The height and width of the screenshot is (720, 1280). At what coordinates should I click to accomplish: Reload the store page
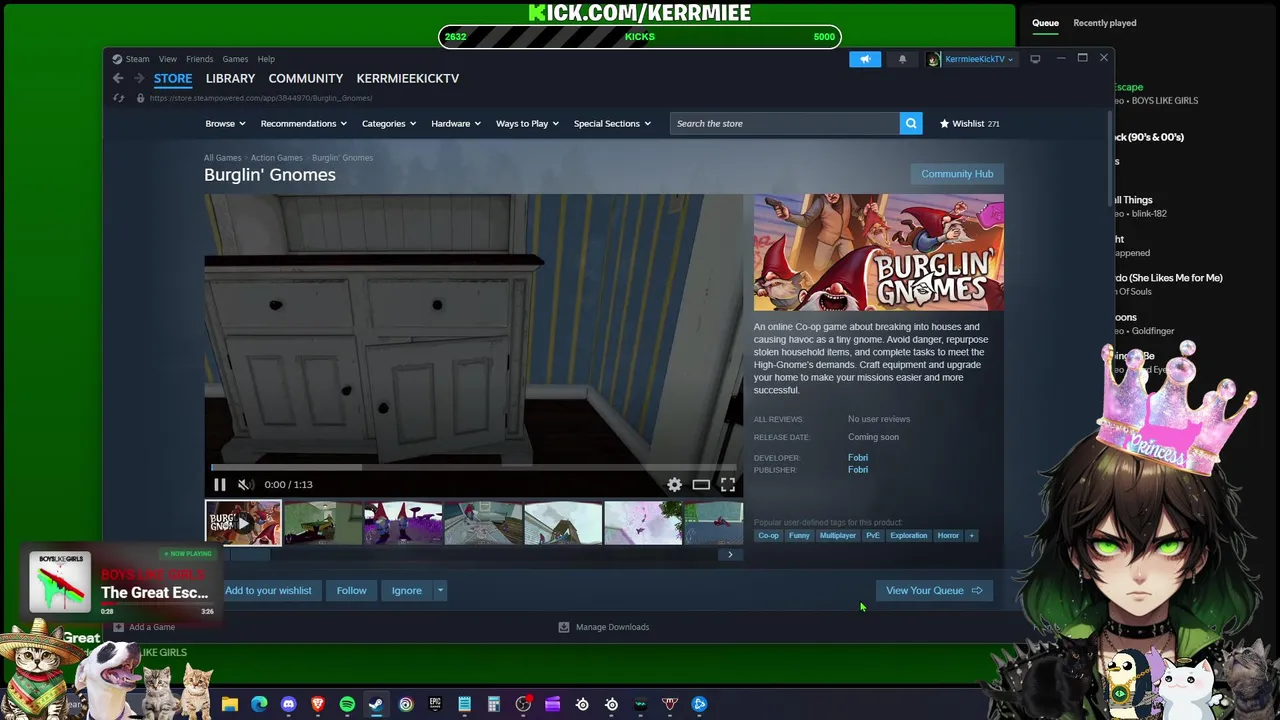point(118,98)
